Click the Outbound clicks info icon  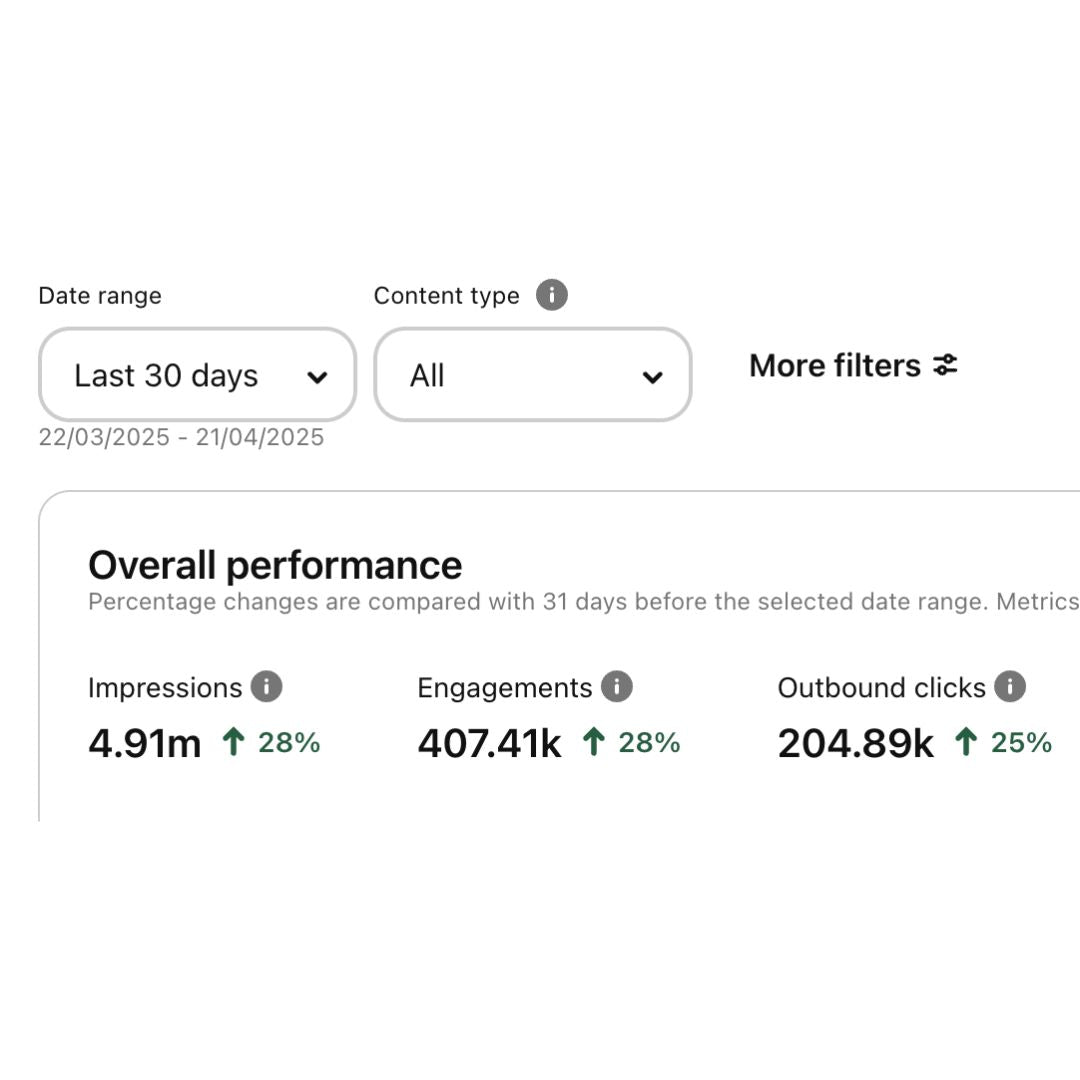pos(1010,686)
